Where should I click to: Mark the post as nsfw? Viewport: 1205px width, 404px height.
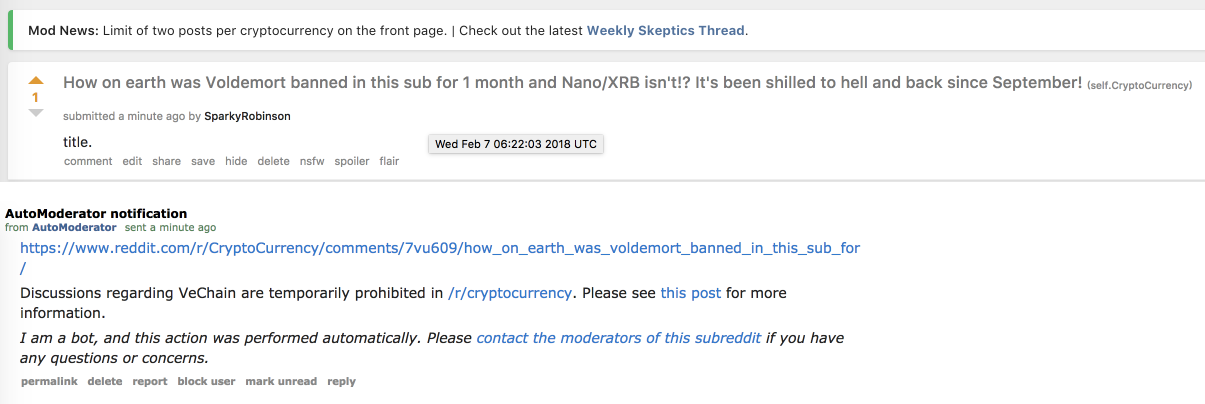tap(311, 161)
